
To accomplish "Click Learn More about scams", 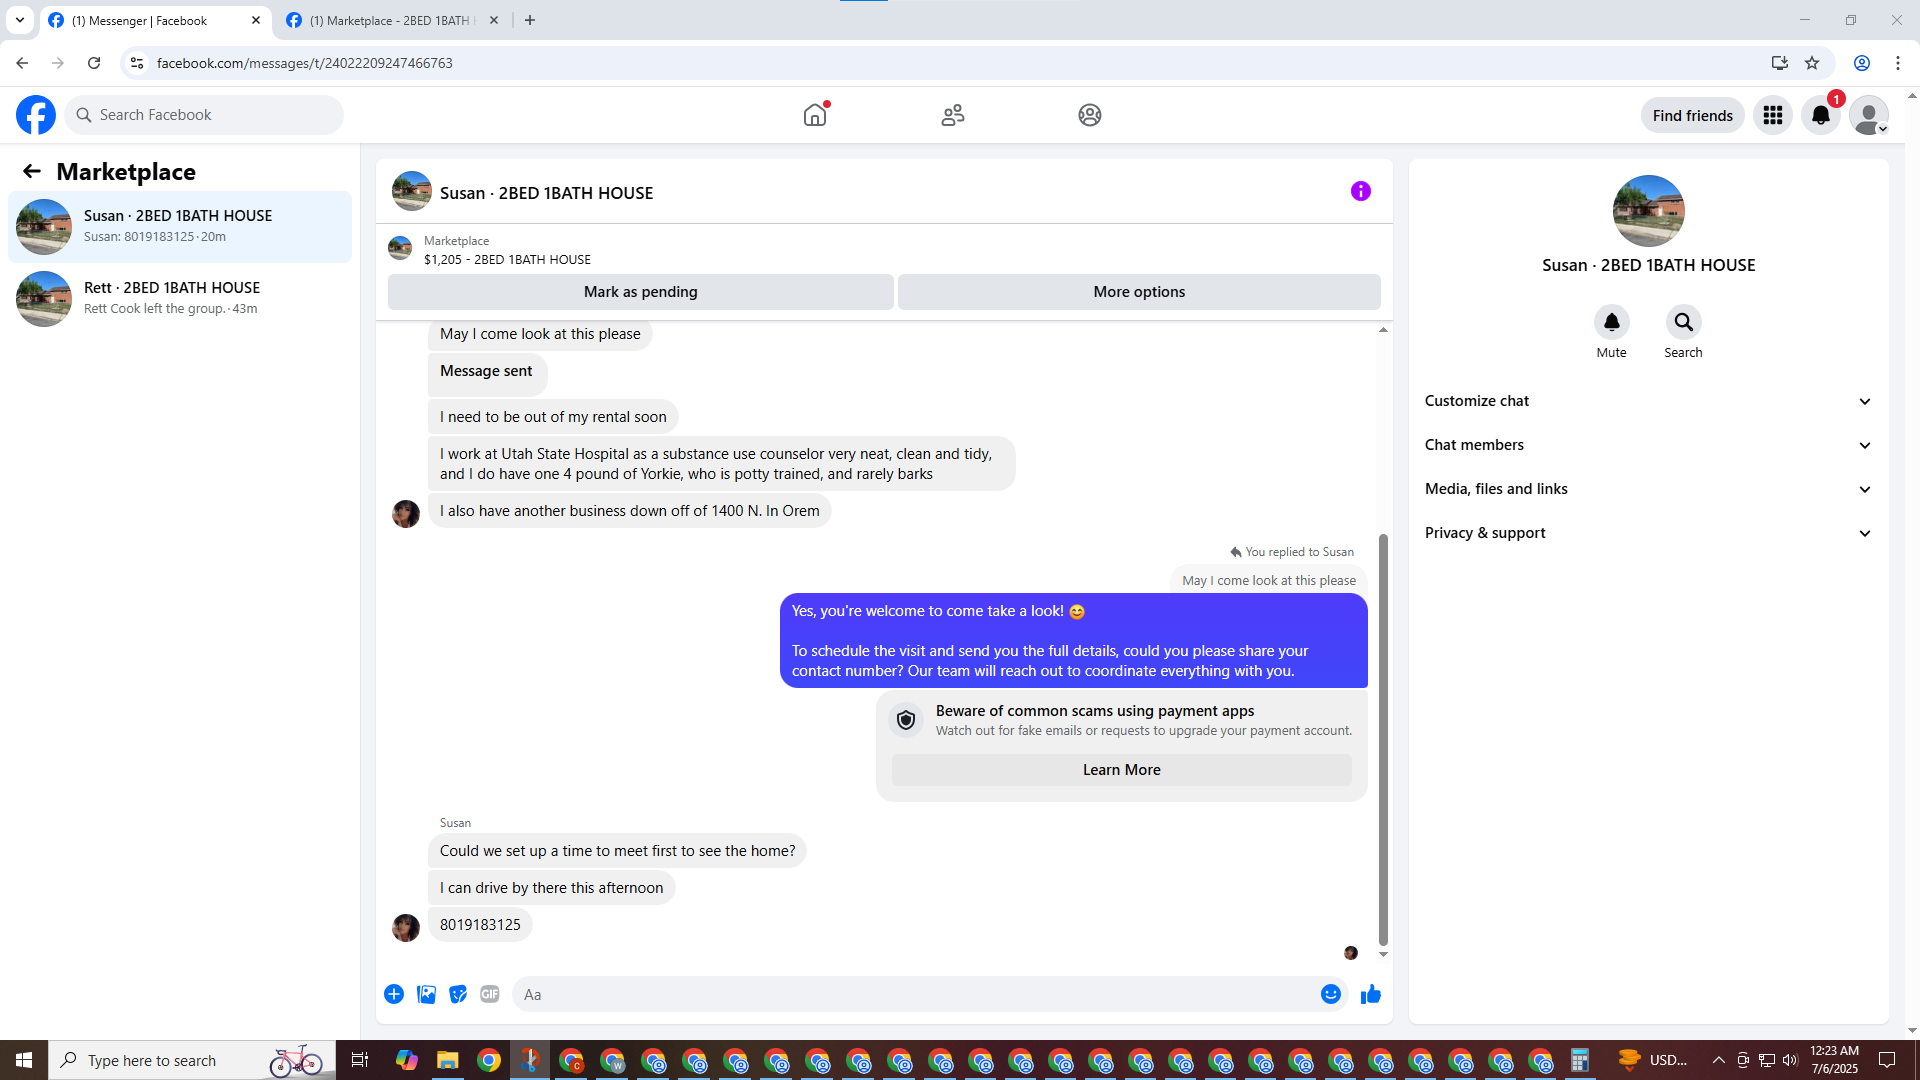I will click(1121, 770).
